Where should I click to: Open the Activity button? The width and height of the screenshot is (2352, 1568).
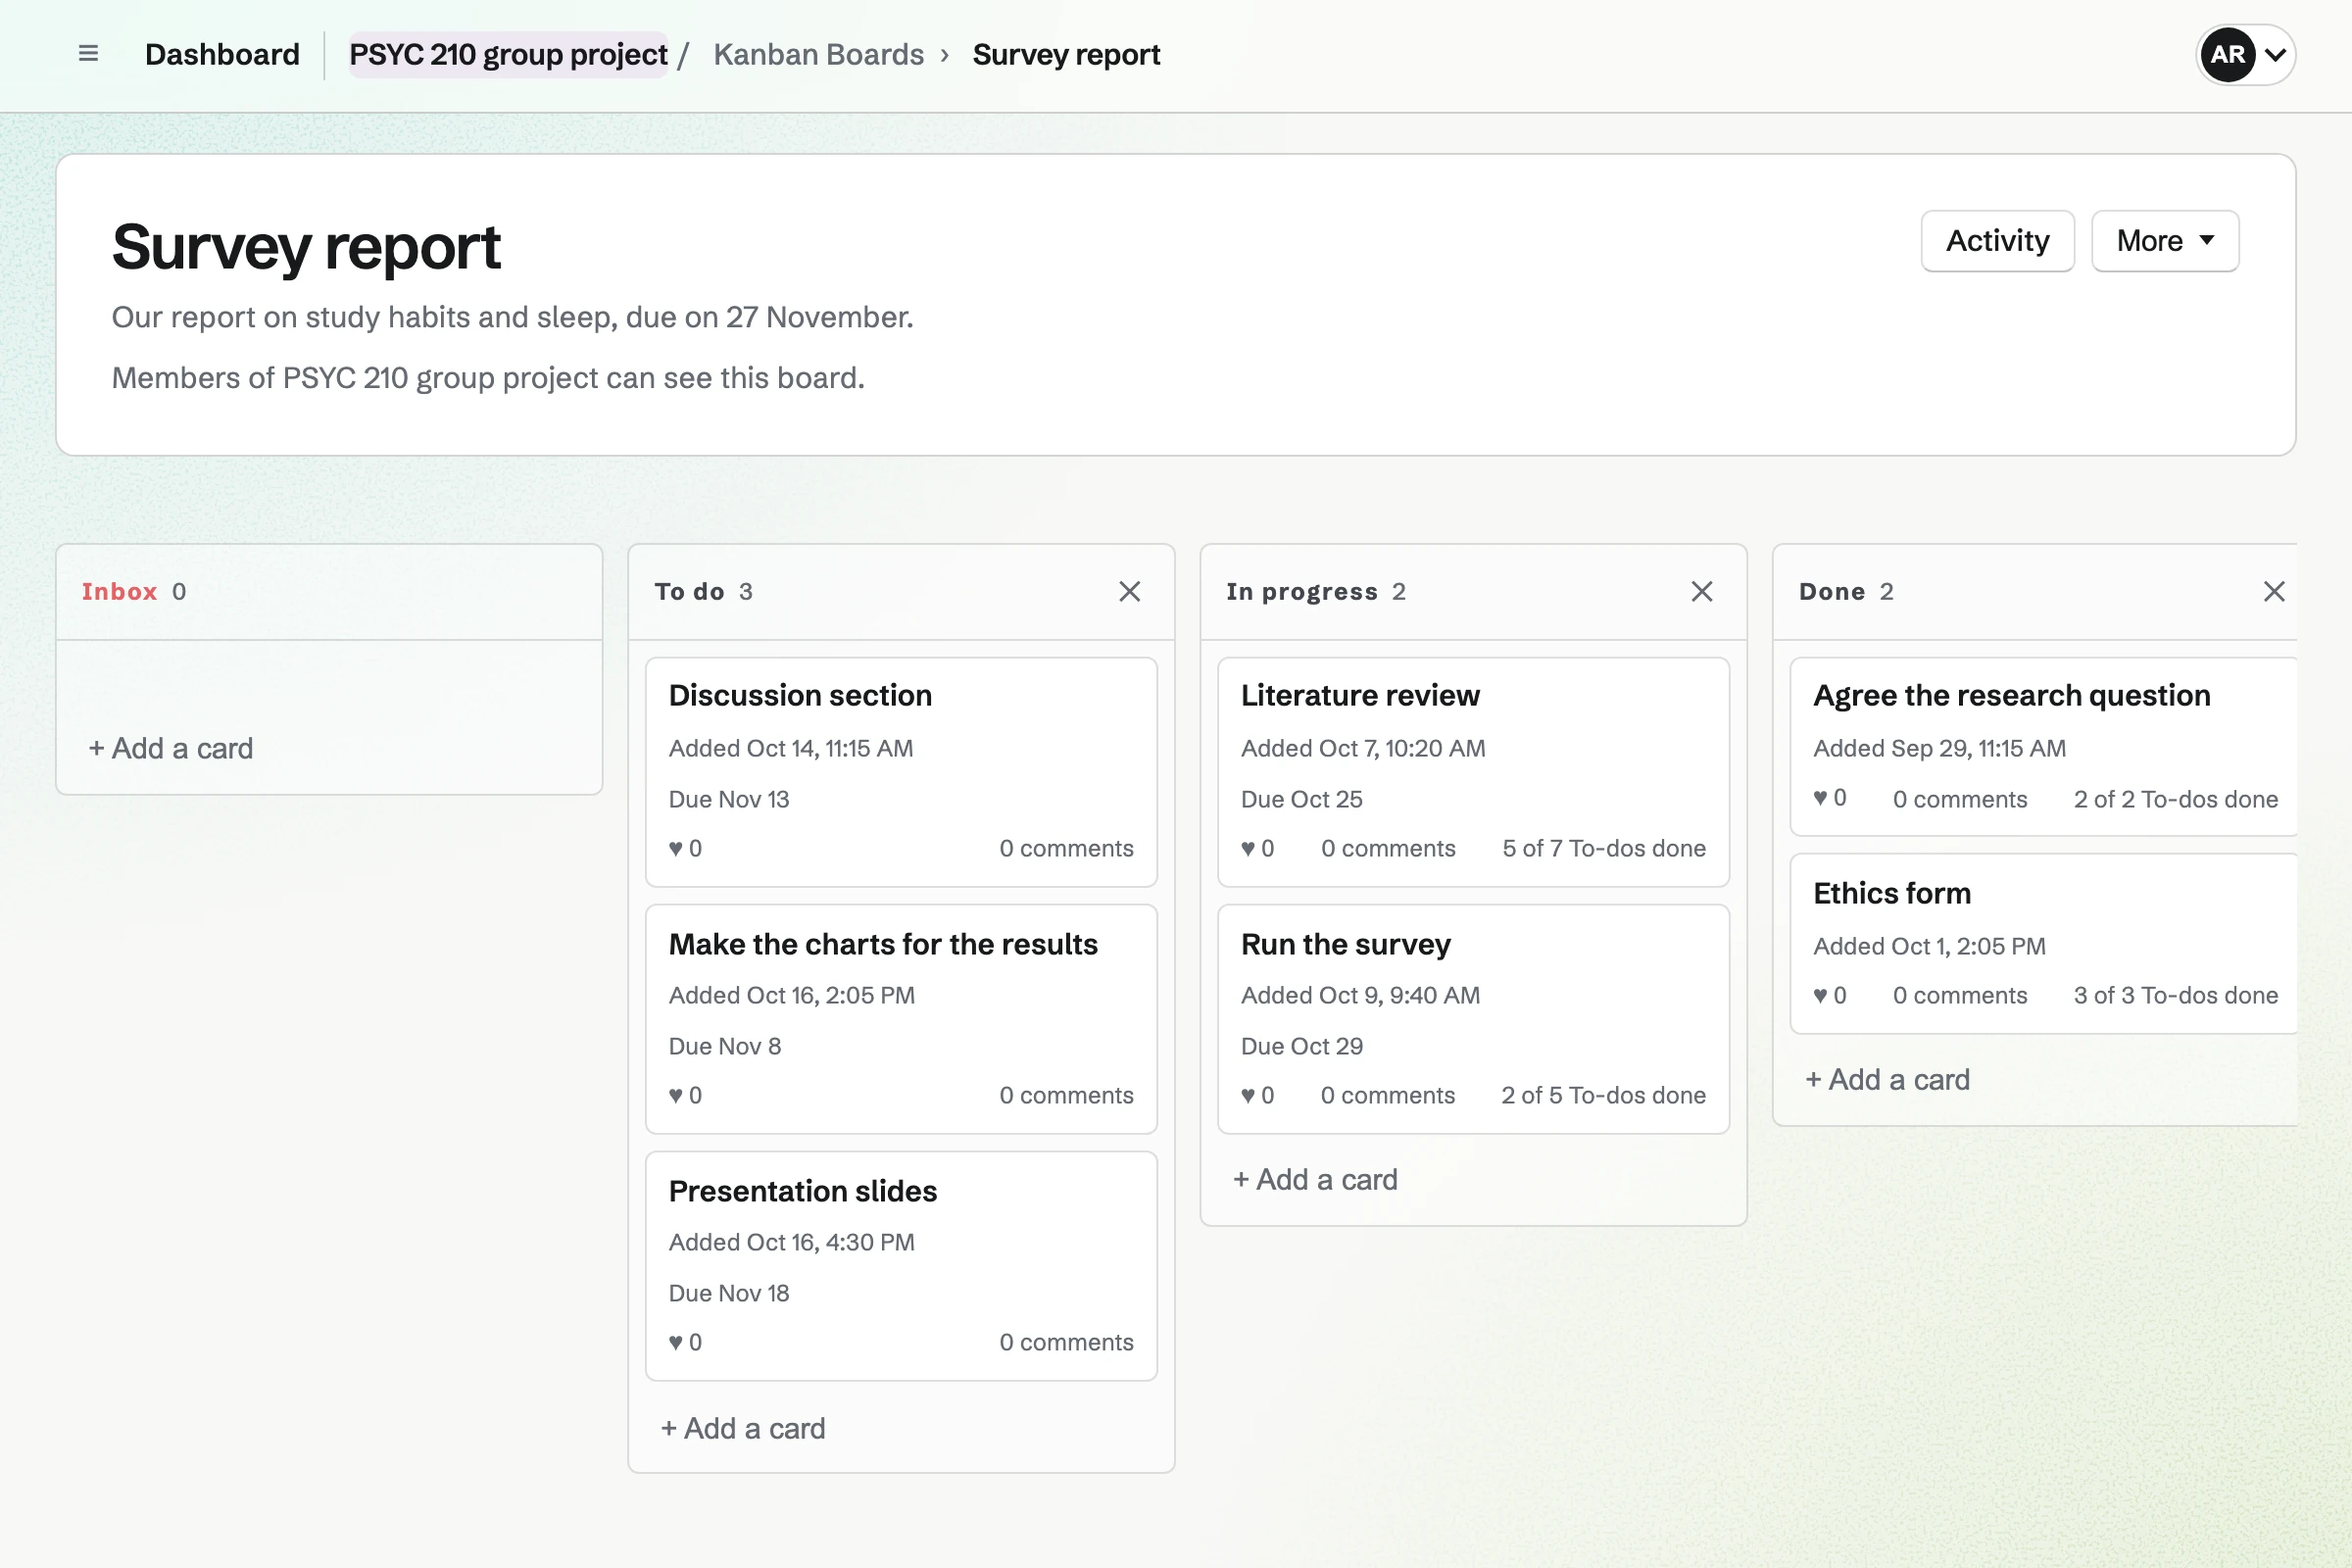[1997, 241]
